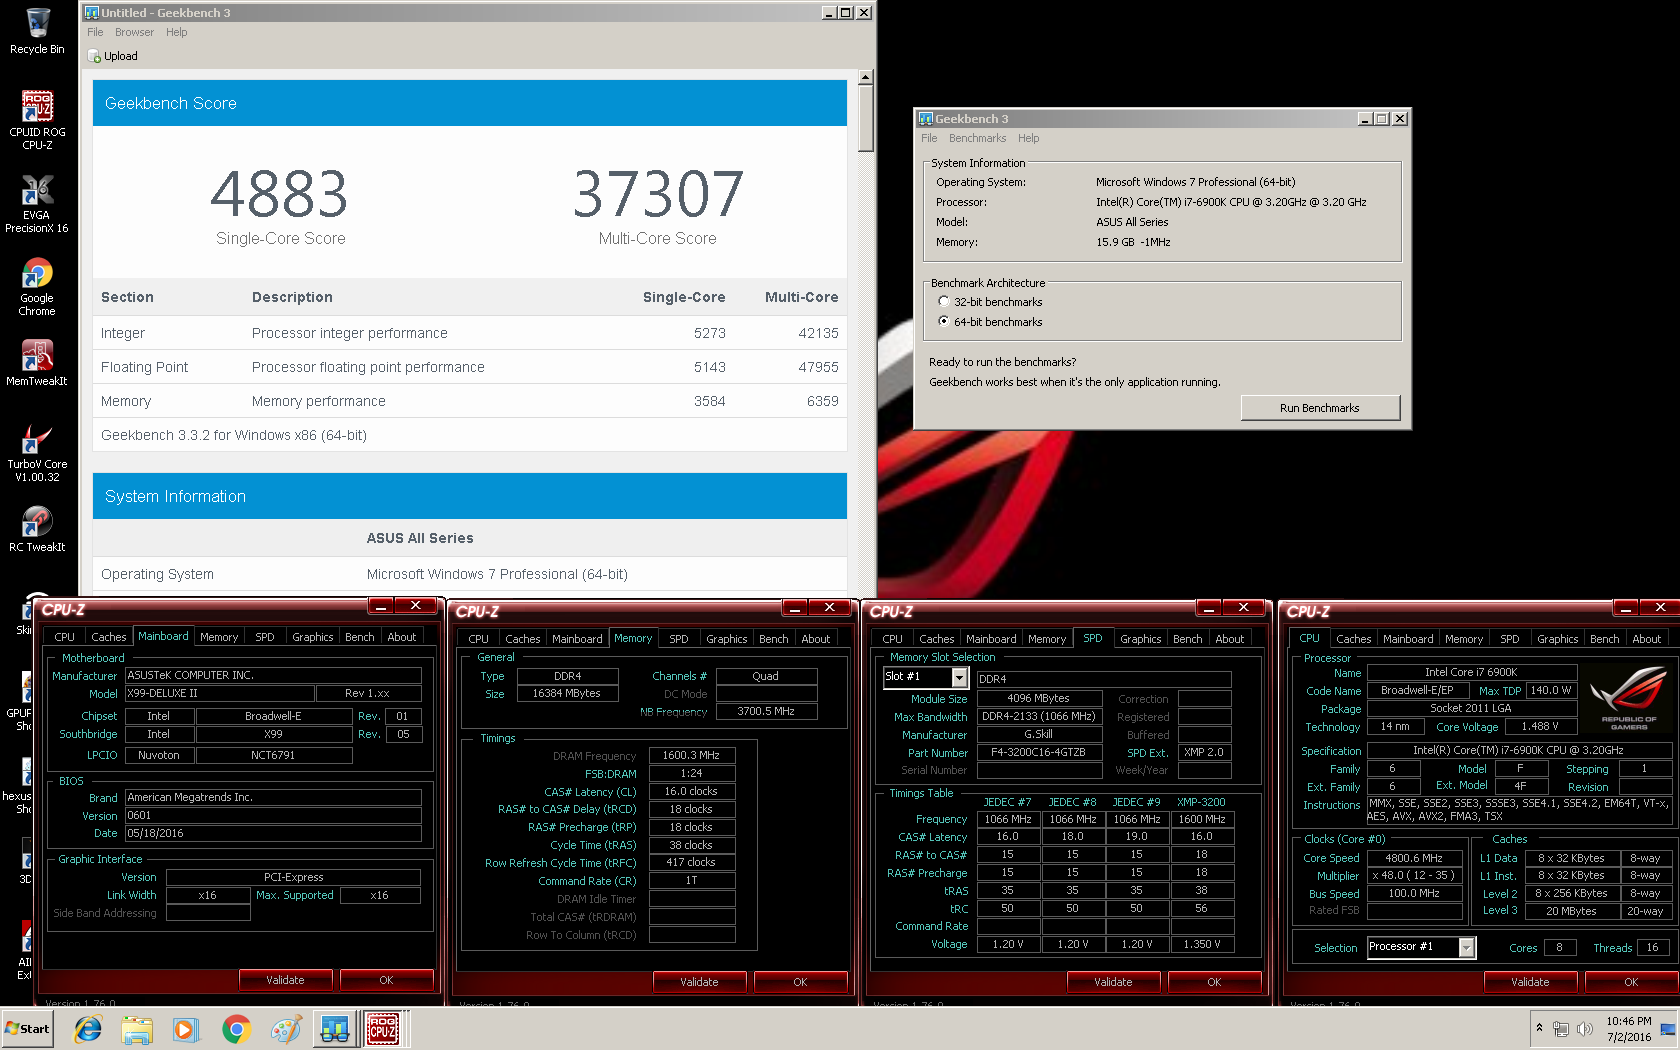Open File menu in Untitled Geekbench window
This screenshot has width=1680, height=1050.
point(95,32)
